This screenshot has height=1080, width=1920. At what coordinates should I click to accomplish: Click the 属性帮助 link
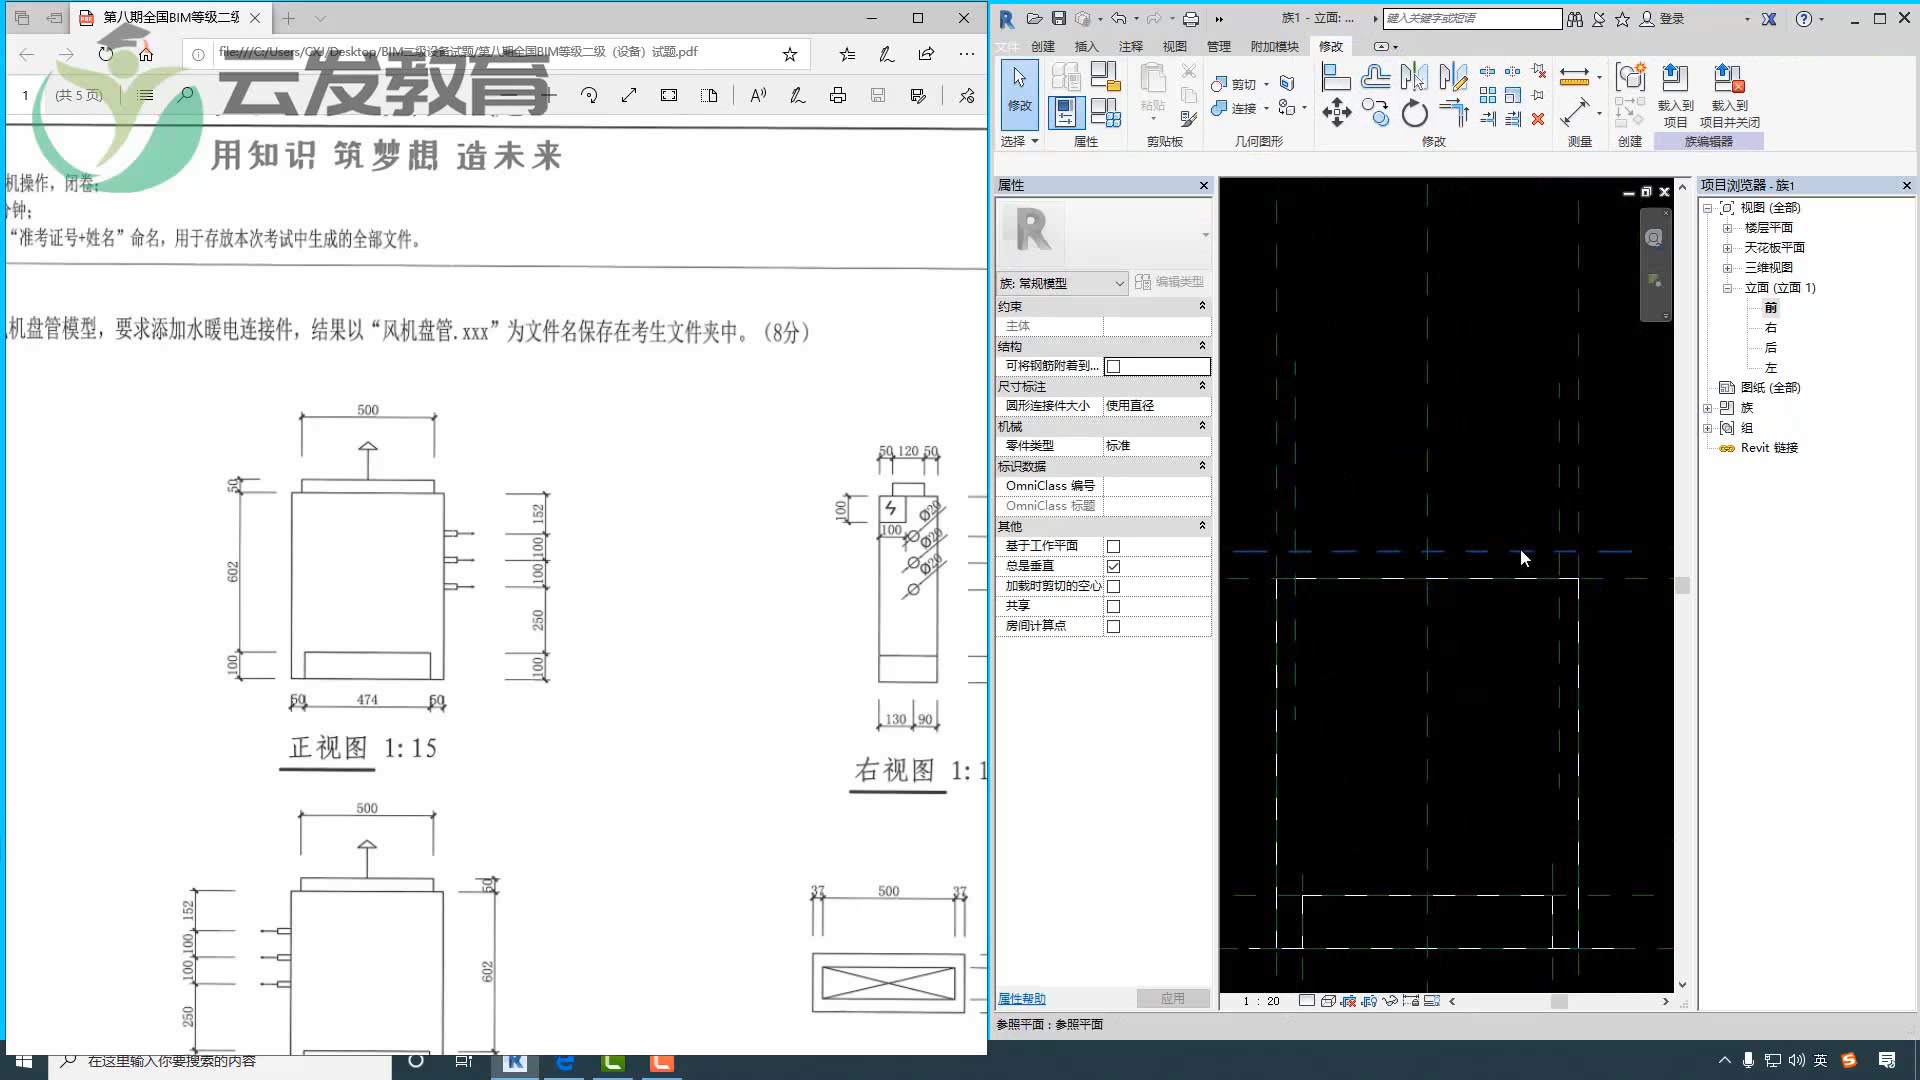[x=1021, y=998]
